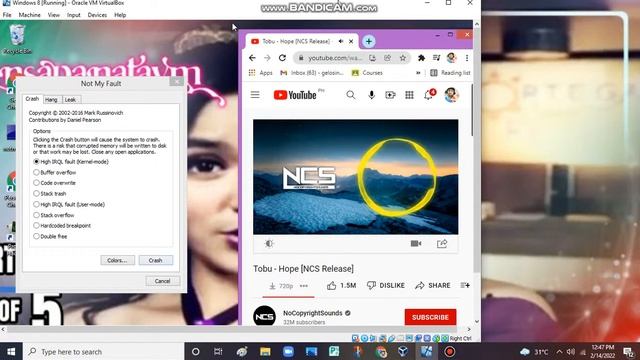Click the taskbar search box
The image size is (640, 360).
tap(104, 351)
